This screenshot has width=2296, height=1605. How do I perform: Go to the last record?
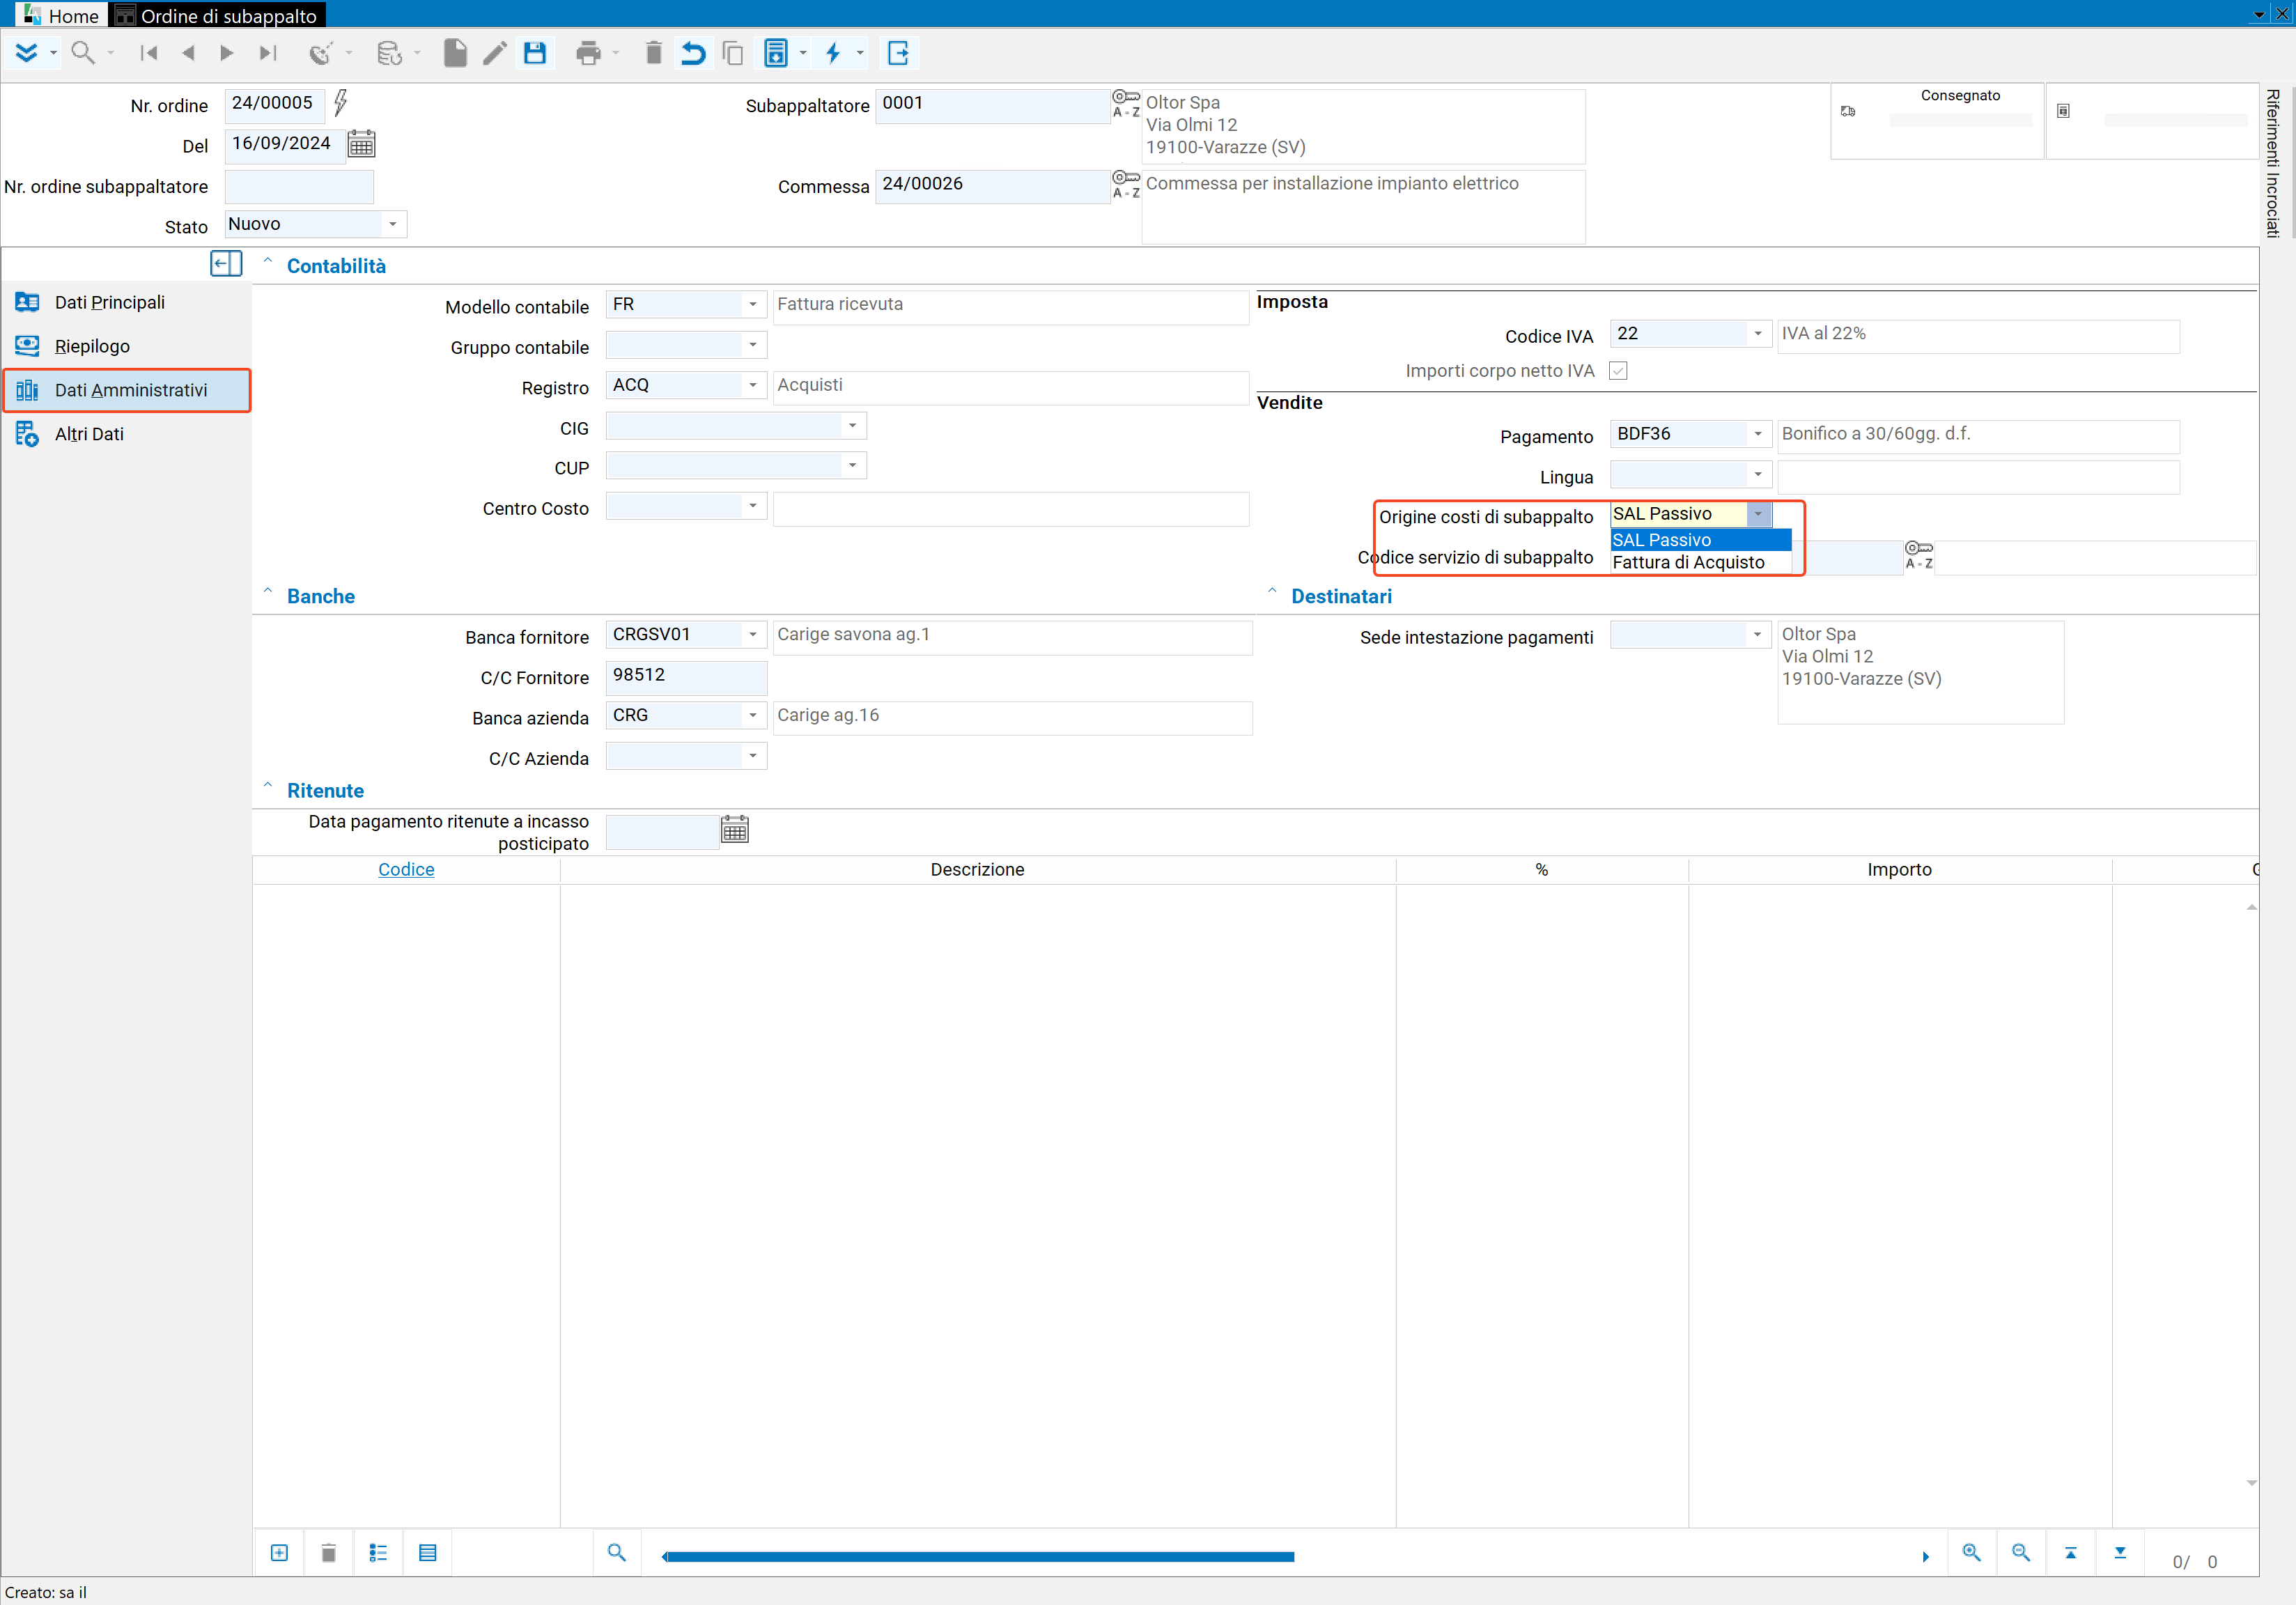267,53
